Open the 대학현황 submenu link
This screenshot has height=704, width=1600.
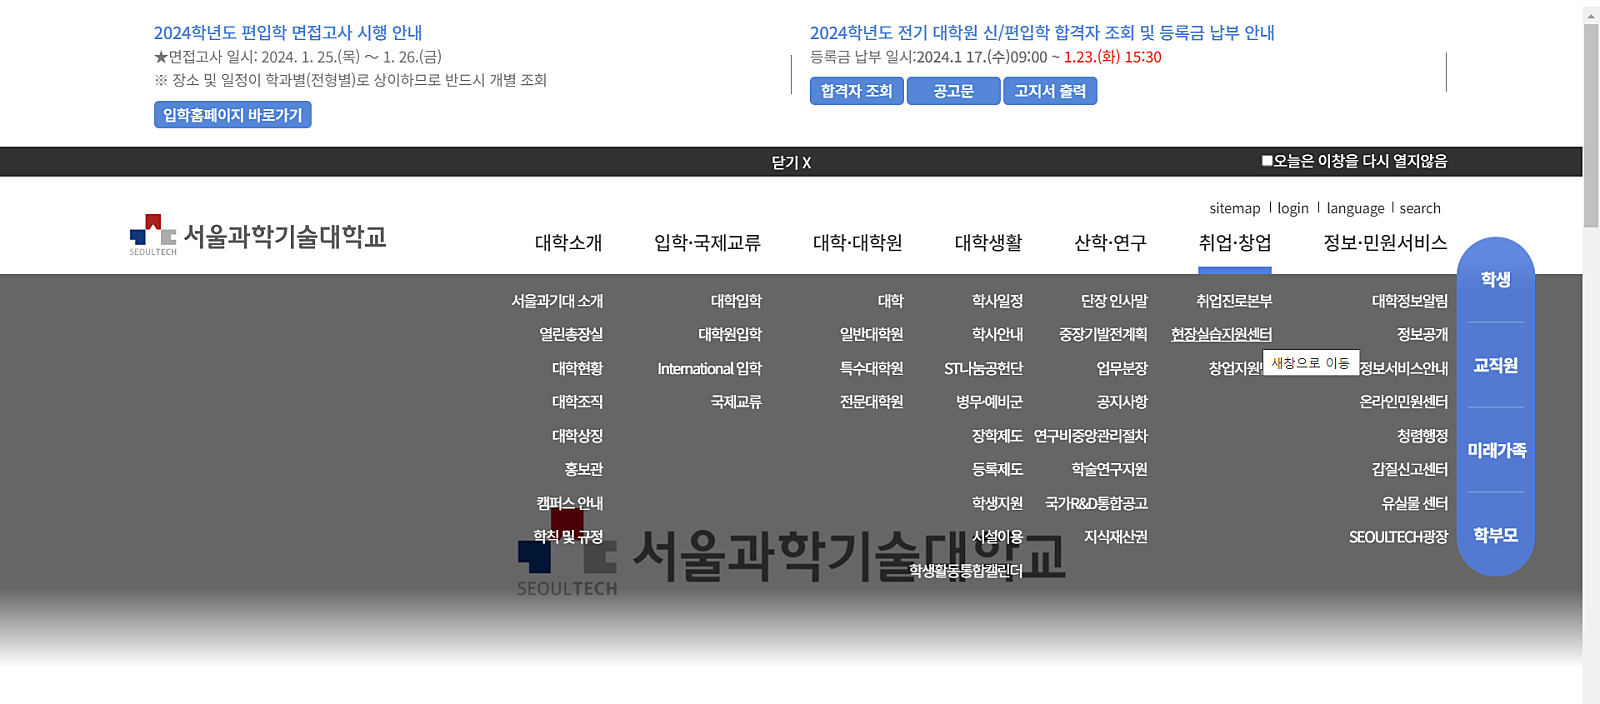[x=577, y=368]
